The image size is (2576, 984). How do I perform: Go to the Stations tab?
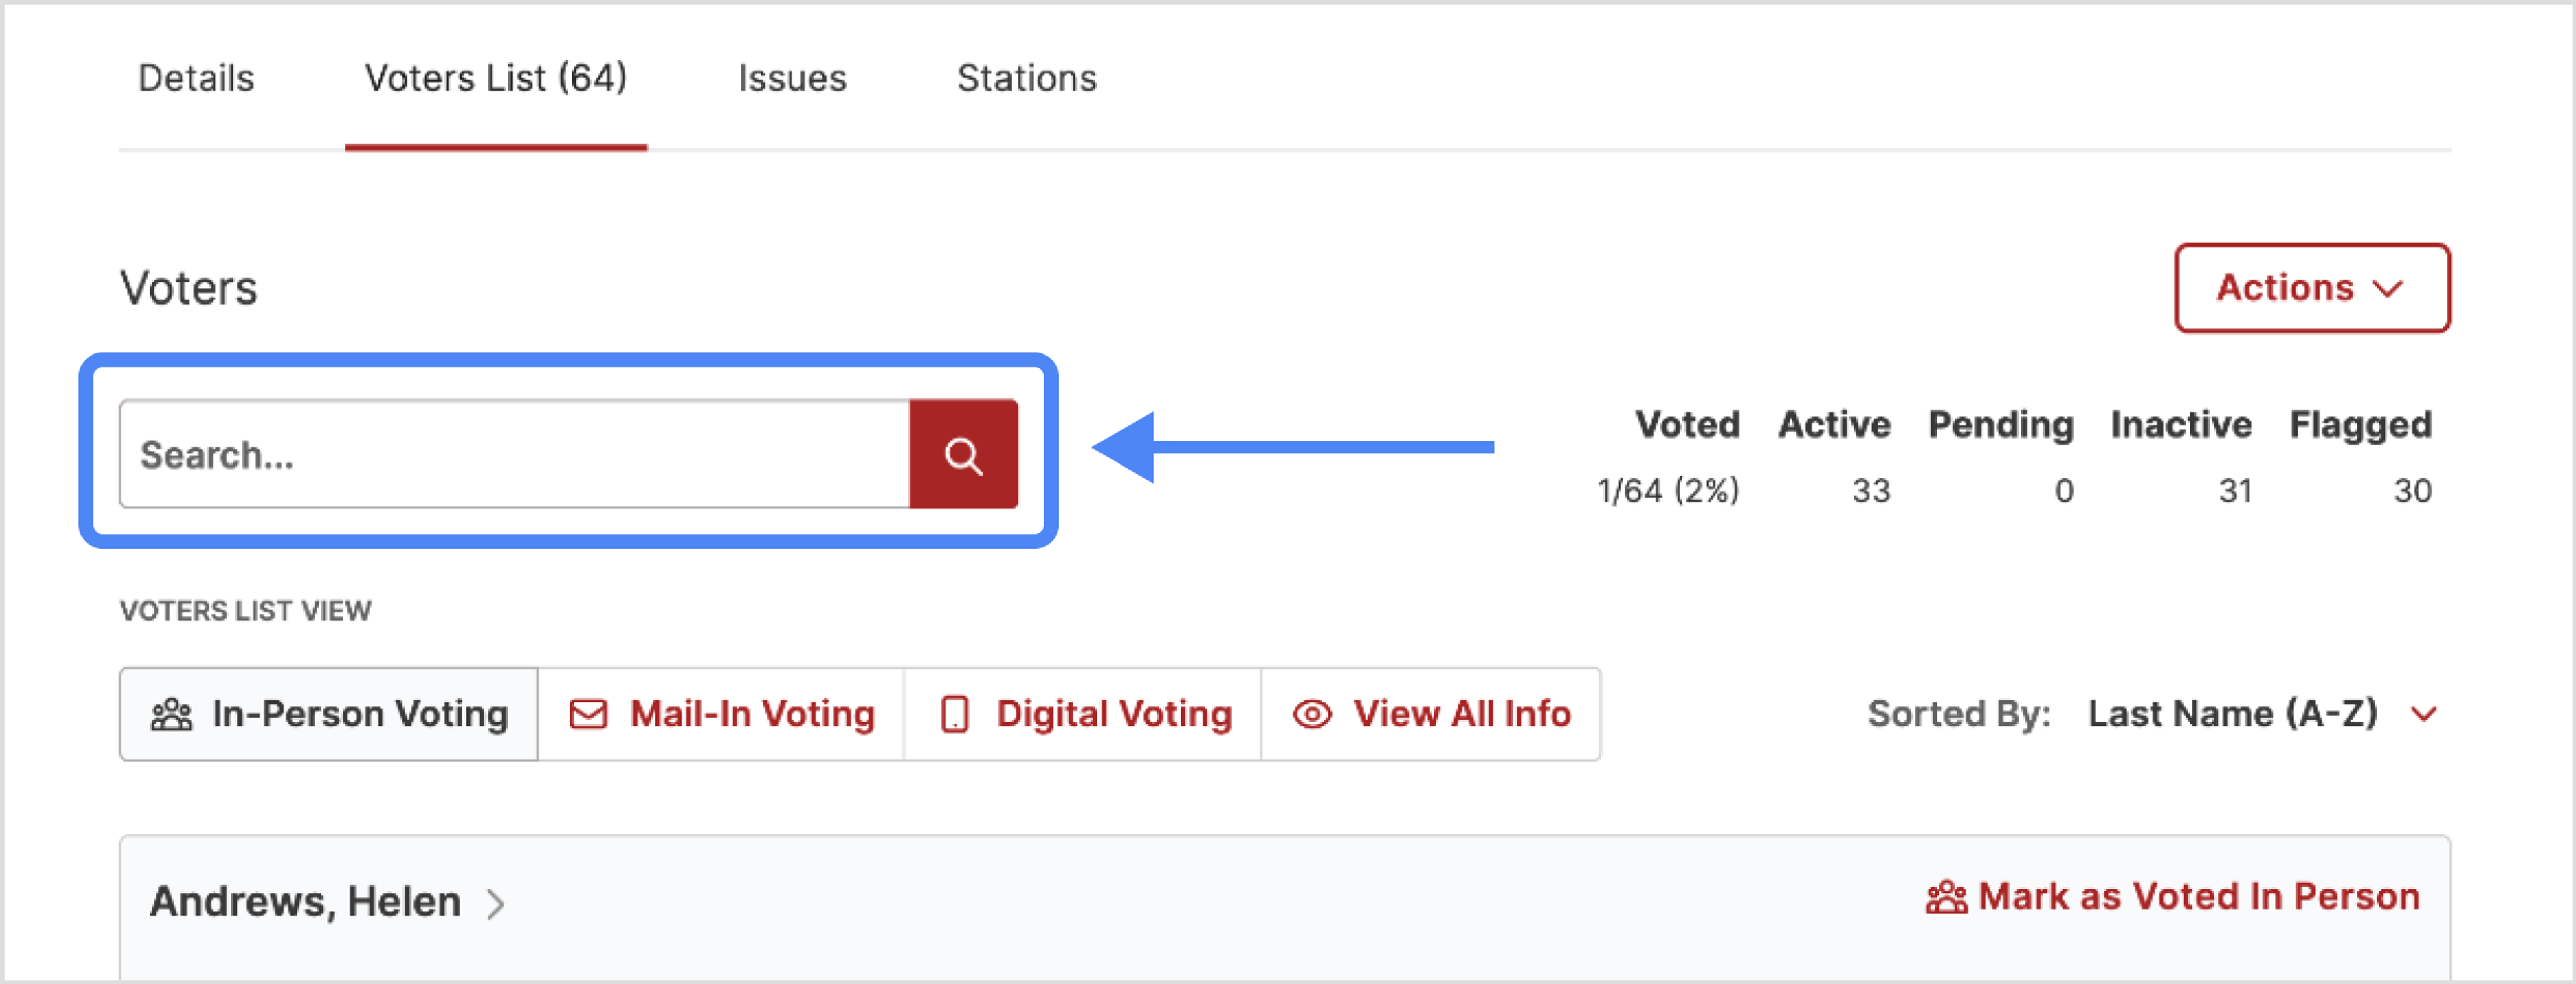(1026, 78)
